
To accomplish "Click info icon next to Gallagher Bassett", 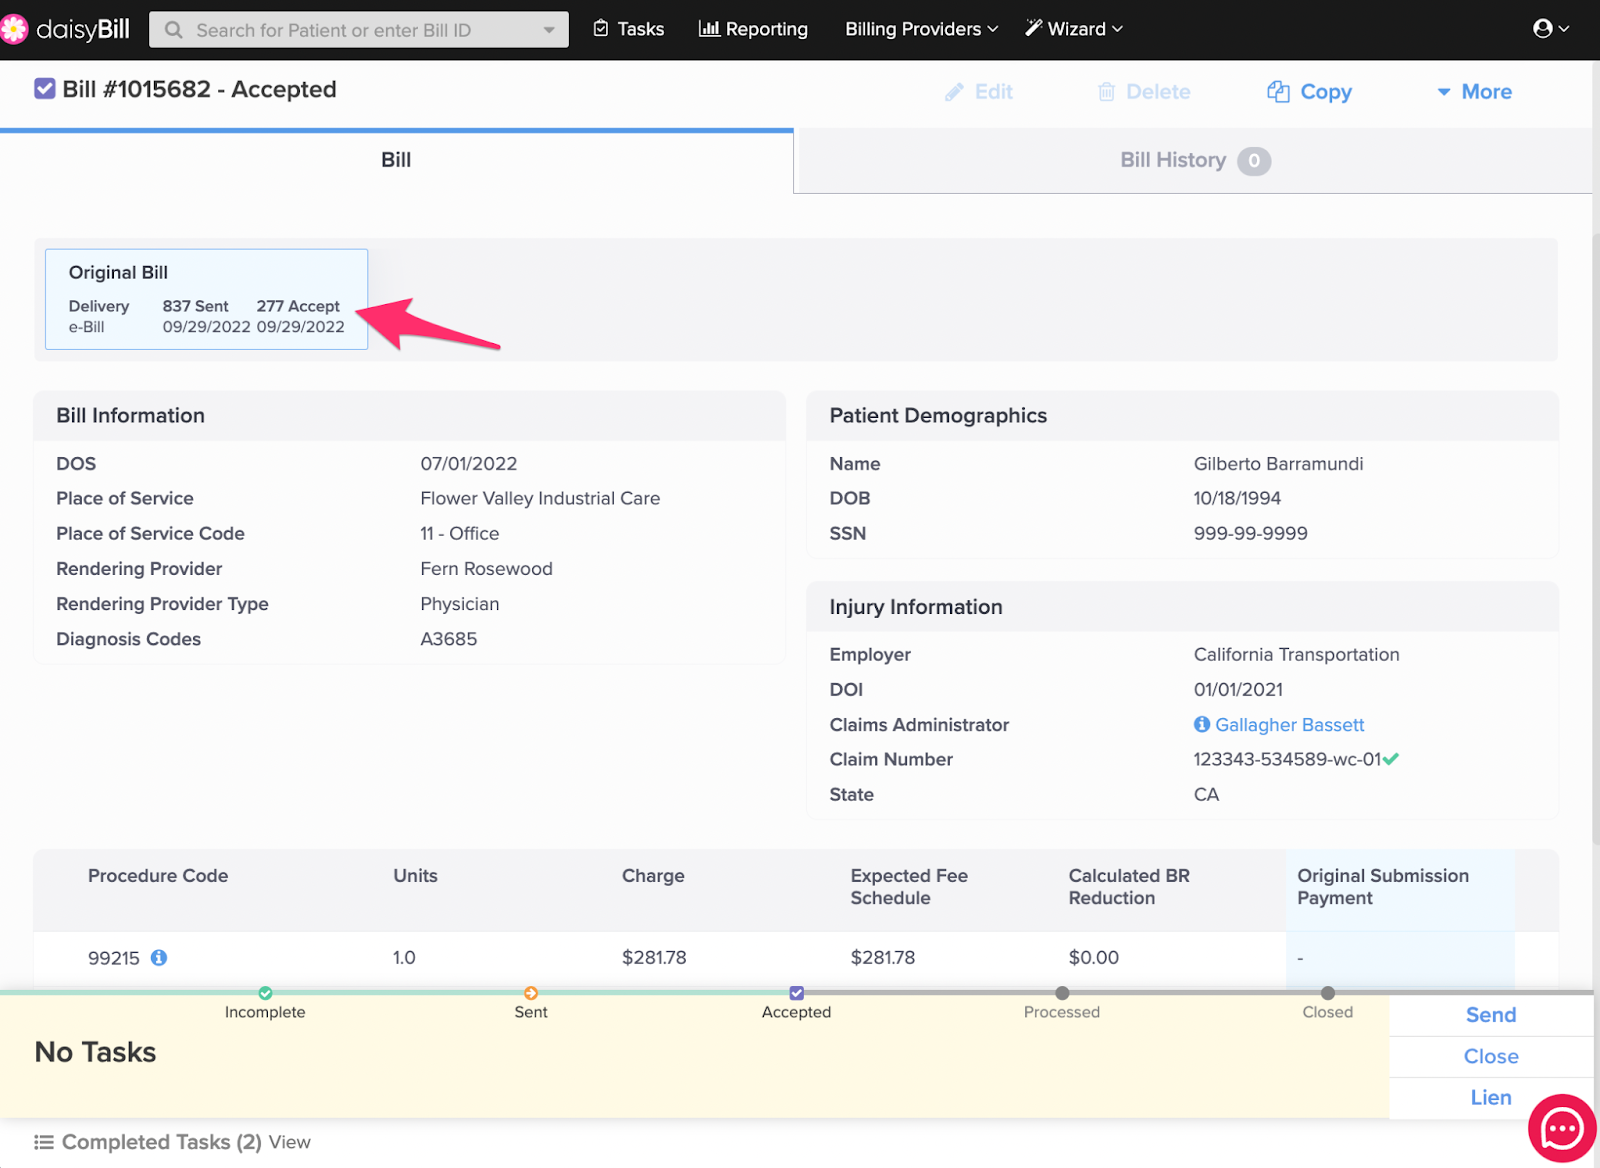I will coord(1201,724).
